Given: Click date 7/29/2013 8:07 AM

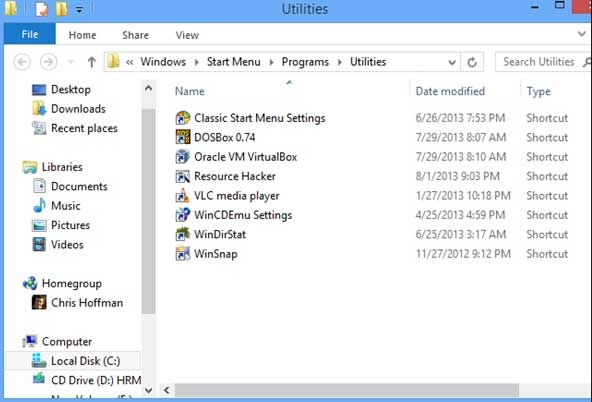Looking at the screenshot, I should (461, 137).
